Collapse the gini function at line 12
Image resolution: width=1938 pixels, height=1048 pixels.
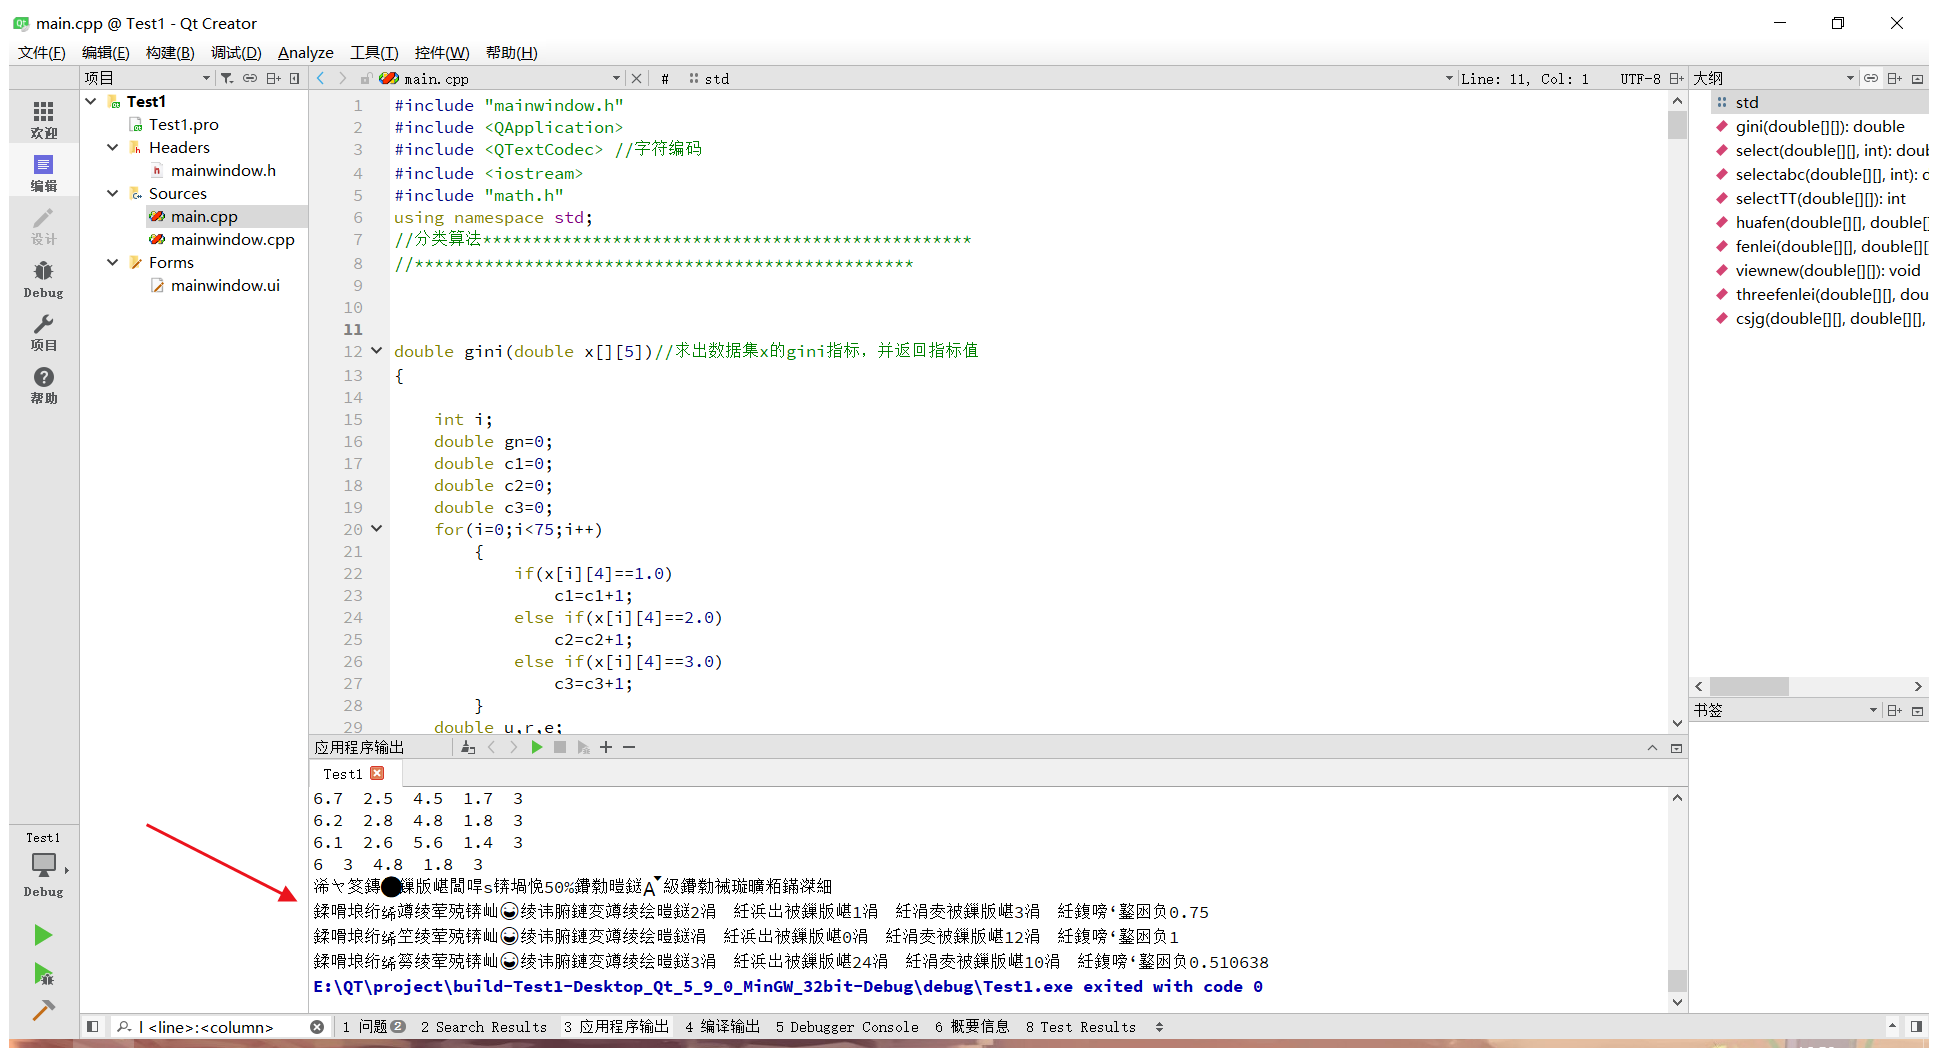[376, 351]
